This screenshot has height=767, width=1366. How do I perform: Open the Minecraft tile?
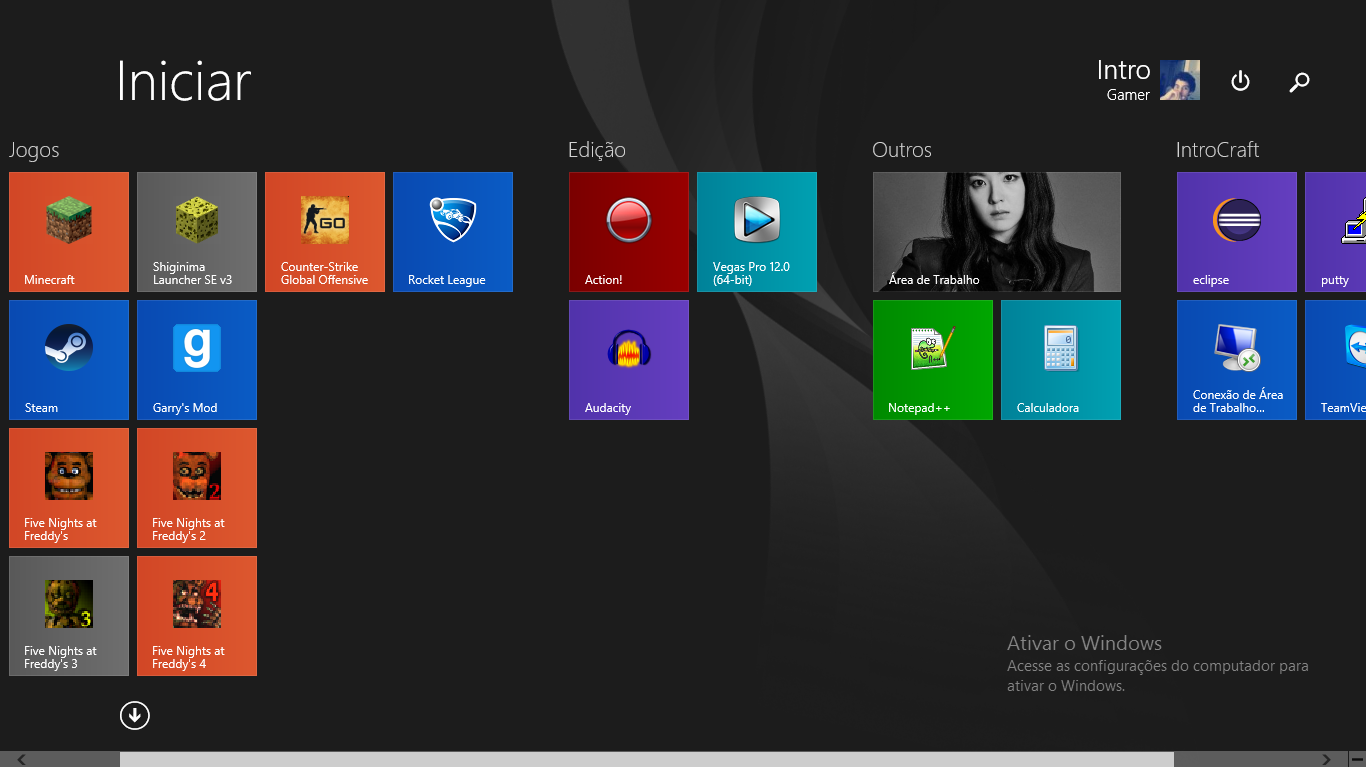point(69,232)
